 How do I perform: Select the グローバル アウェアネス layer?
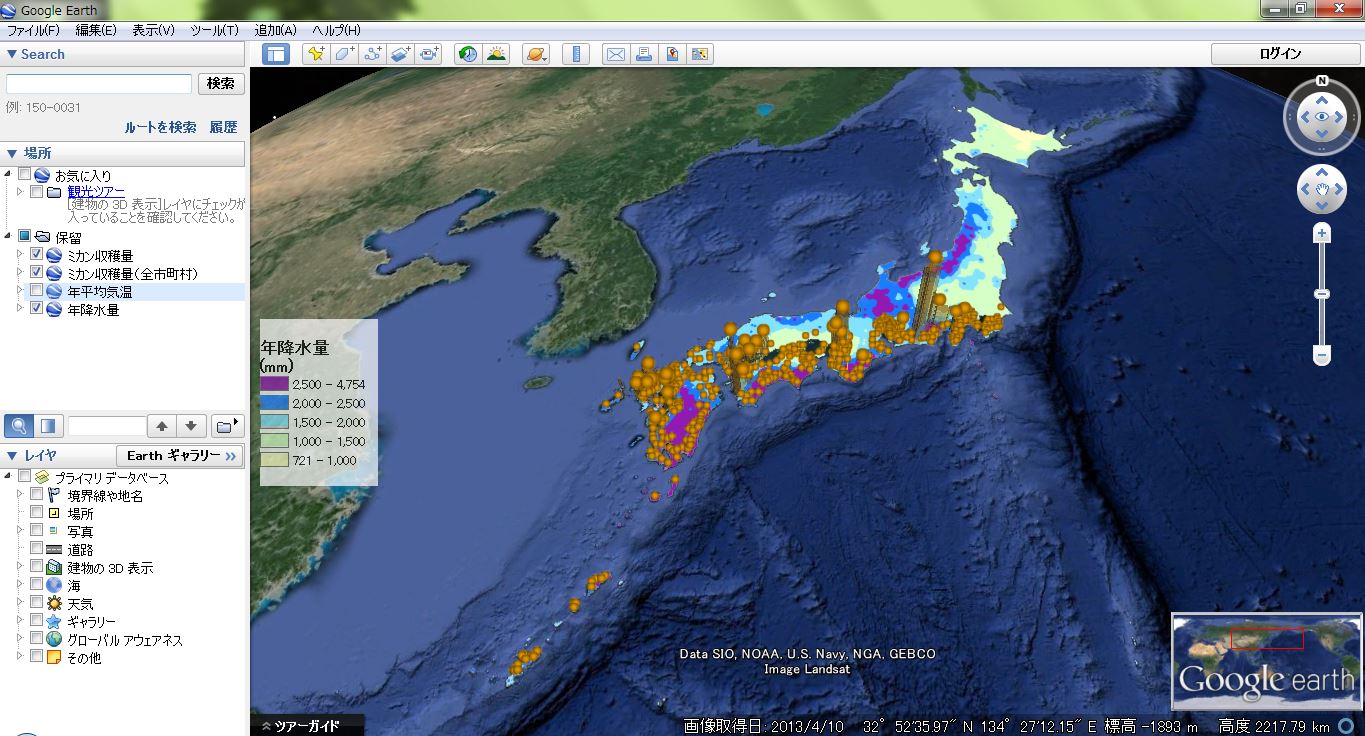pos(124,640)
